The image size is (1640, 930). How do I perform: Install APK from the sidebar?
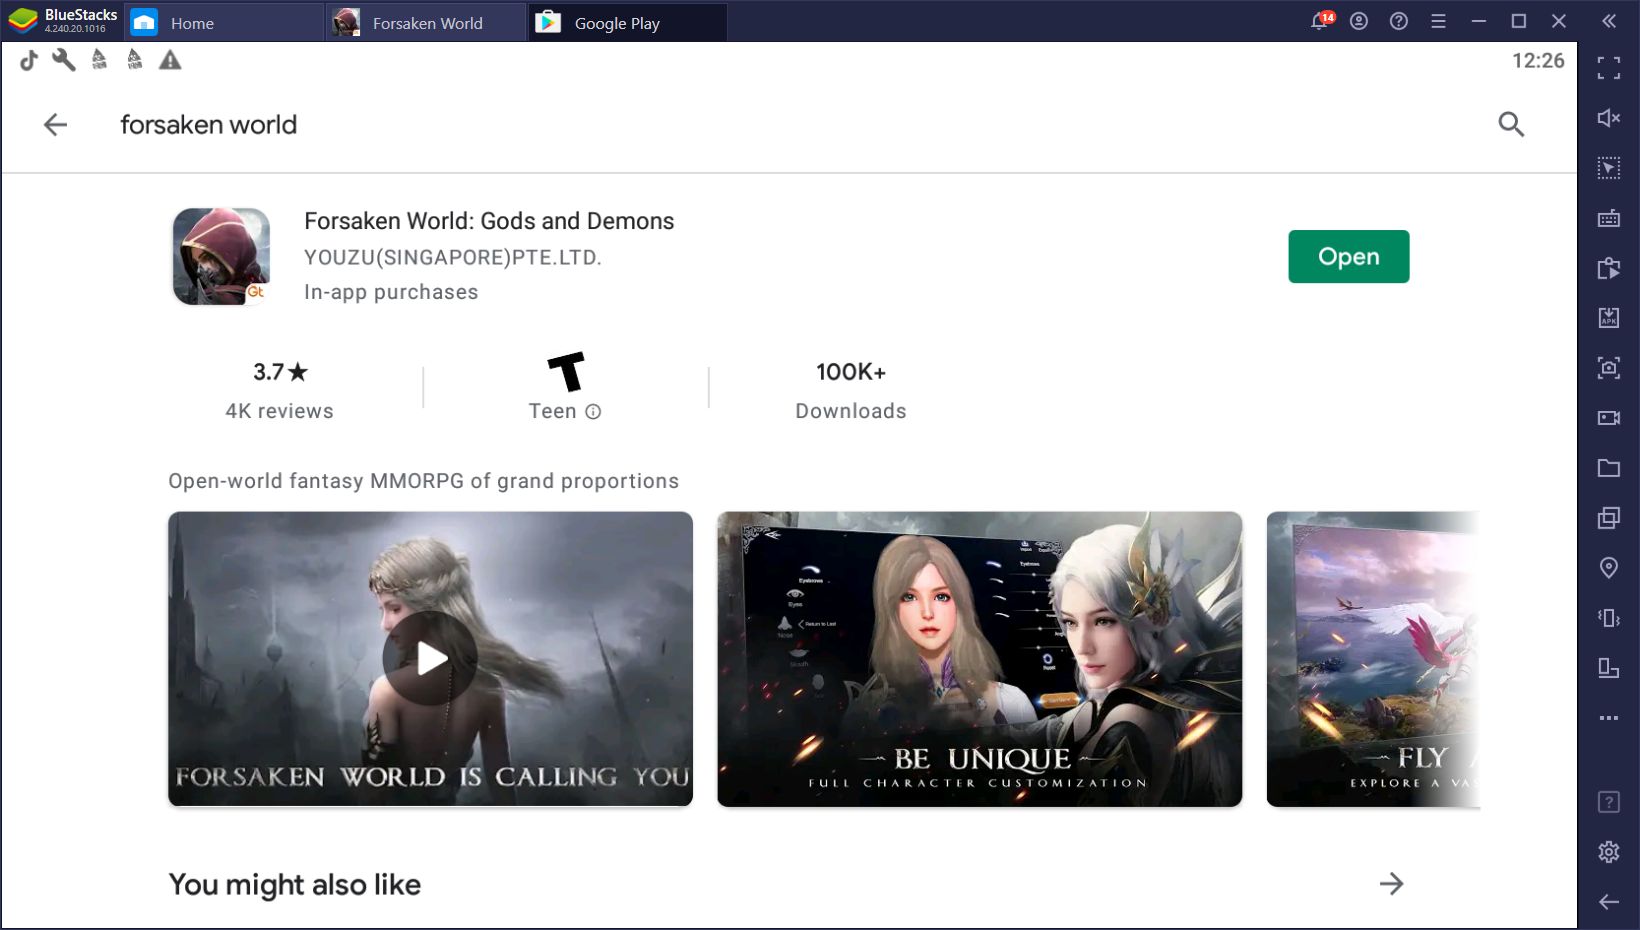tap(1608, 318)
